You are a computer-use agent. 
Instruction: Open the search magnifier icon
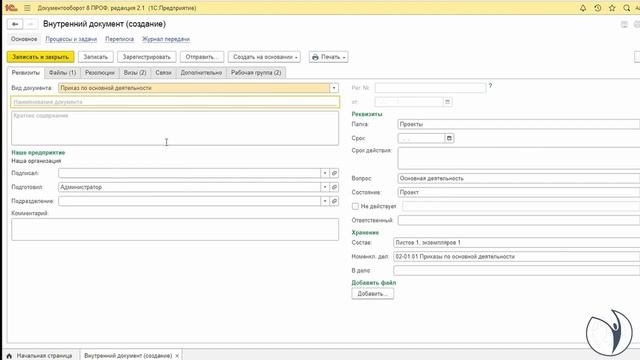(x=627, y=8)
